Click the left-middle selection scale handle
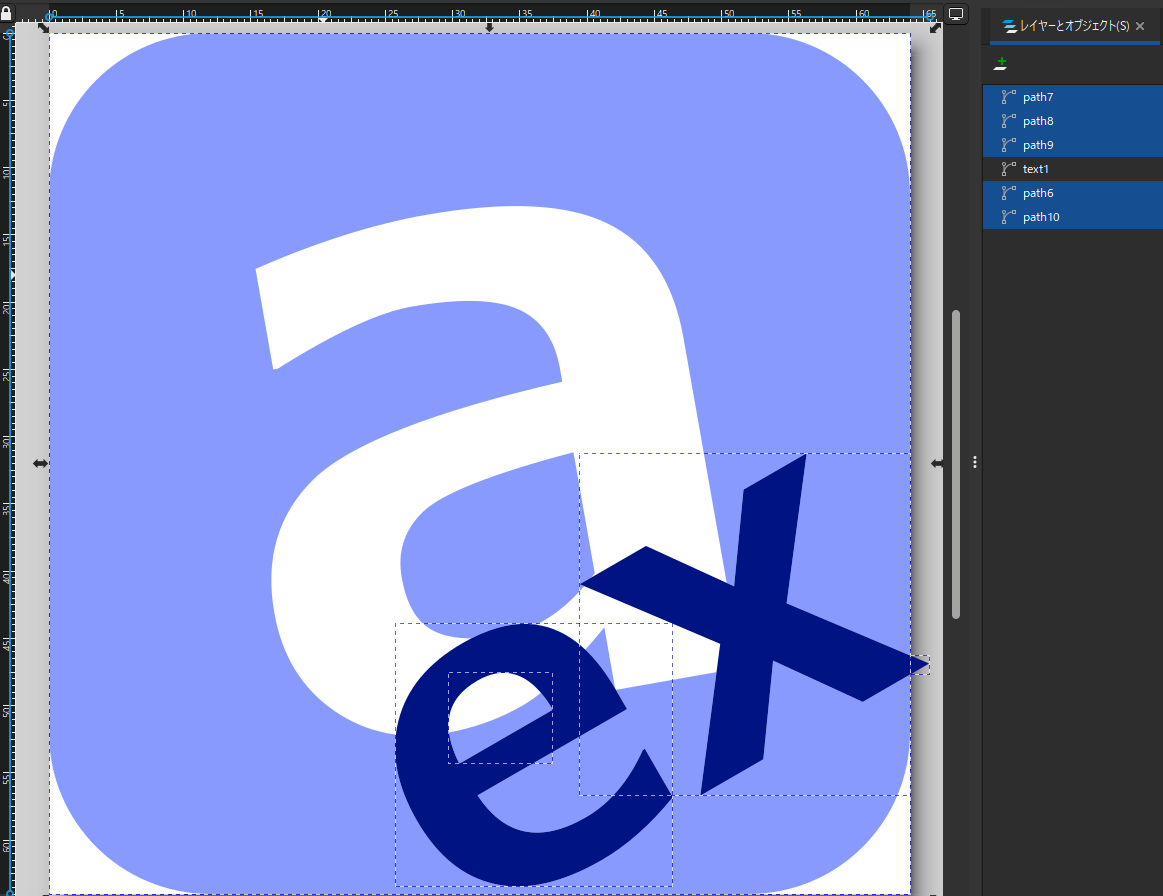The height and width of the screenshot is (896, 1163). click(x=40, y=463)
